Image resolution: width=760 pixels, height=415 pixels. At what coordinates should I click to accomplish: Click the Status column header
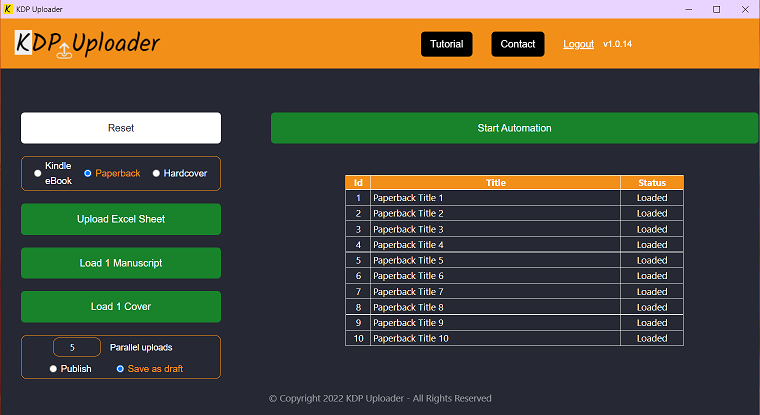click(652, 183)
